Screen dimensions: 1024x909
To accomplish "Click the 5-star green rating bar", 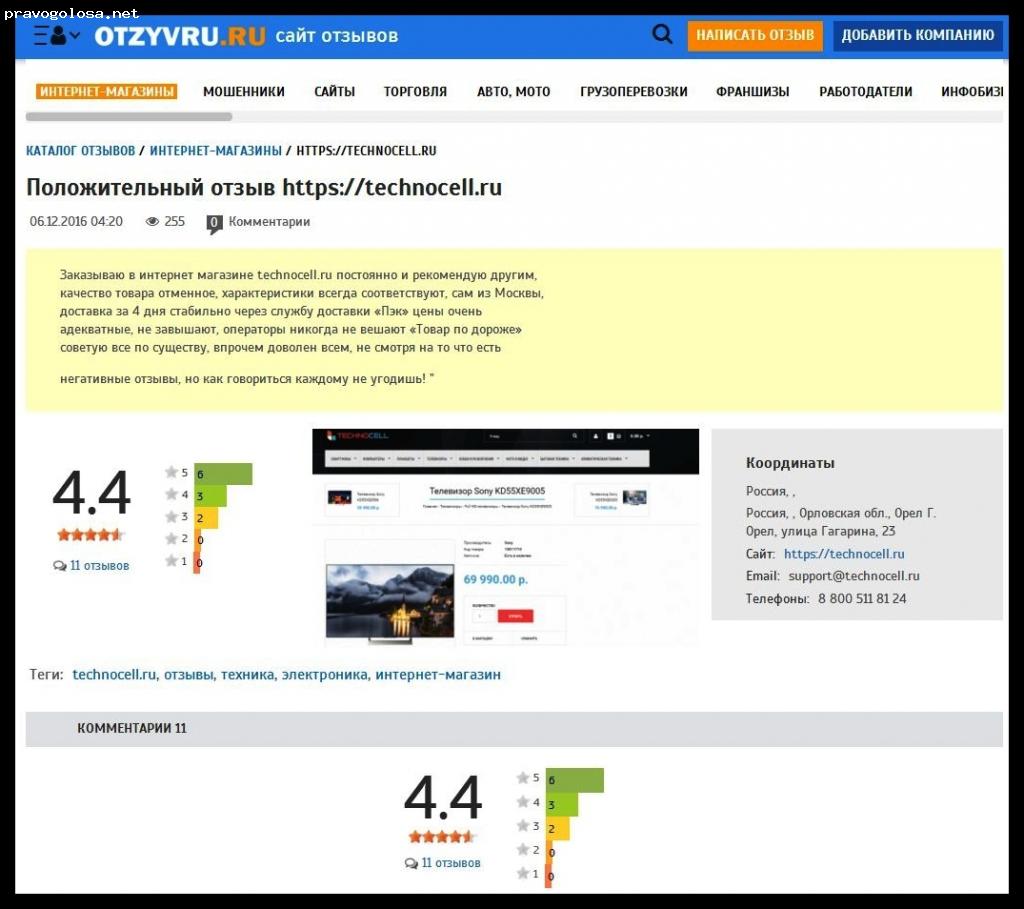I will (x=224, y=473).
